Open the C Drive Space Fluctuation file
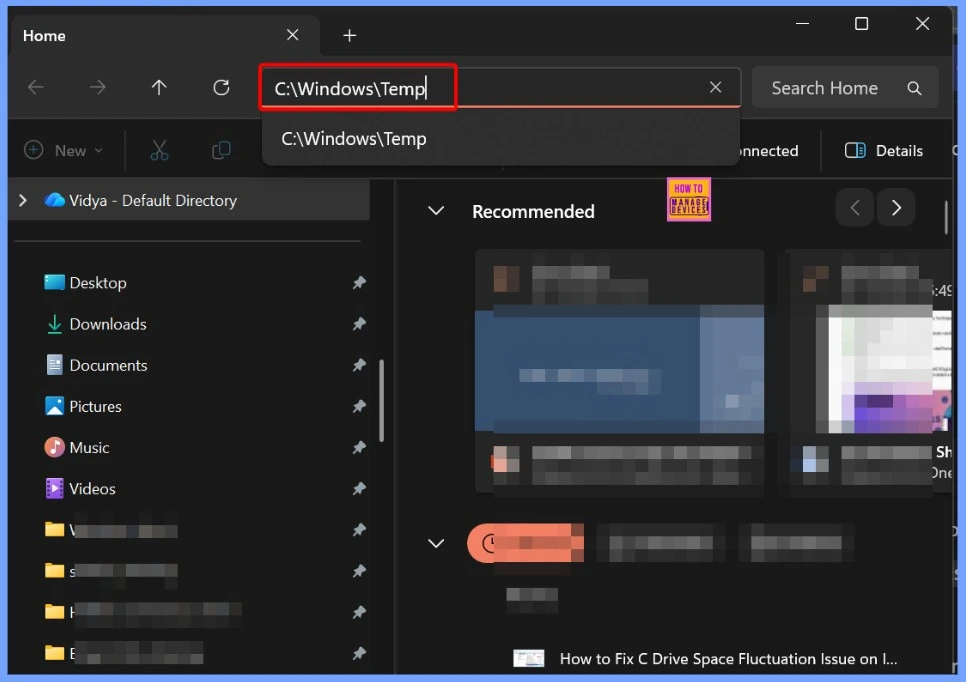Viewport: 966px width, 682px height. (727, 659)
